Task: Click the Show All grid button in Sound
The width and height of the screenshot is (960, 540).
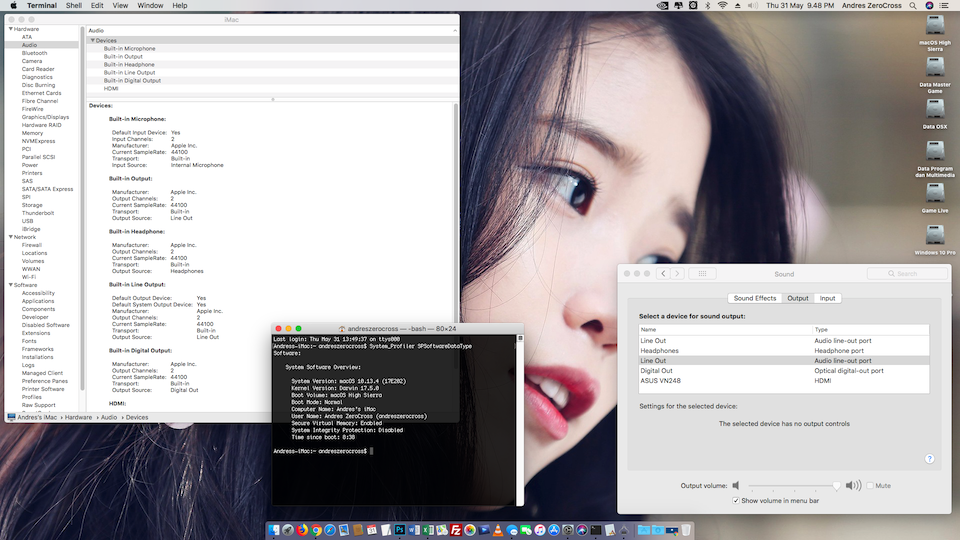Action: (702, 273)
